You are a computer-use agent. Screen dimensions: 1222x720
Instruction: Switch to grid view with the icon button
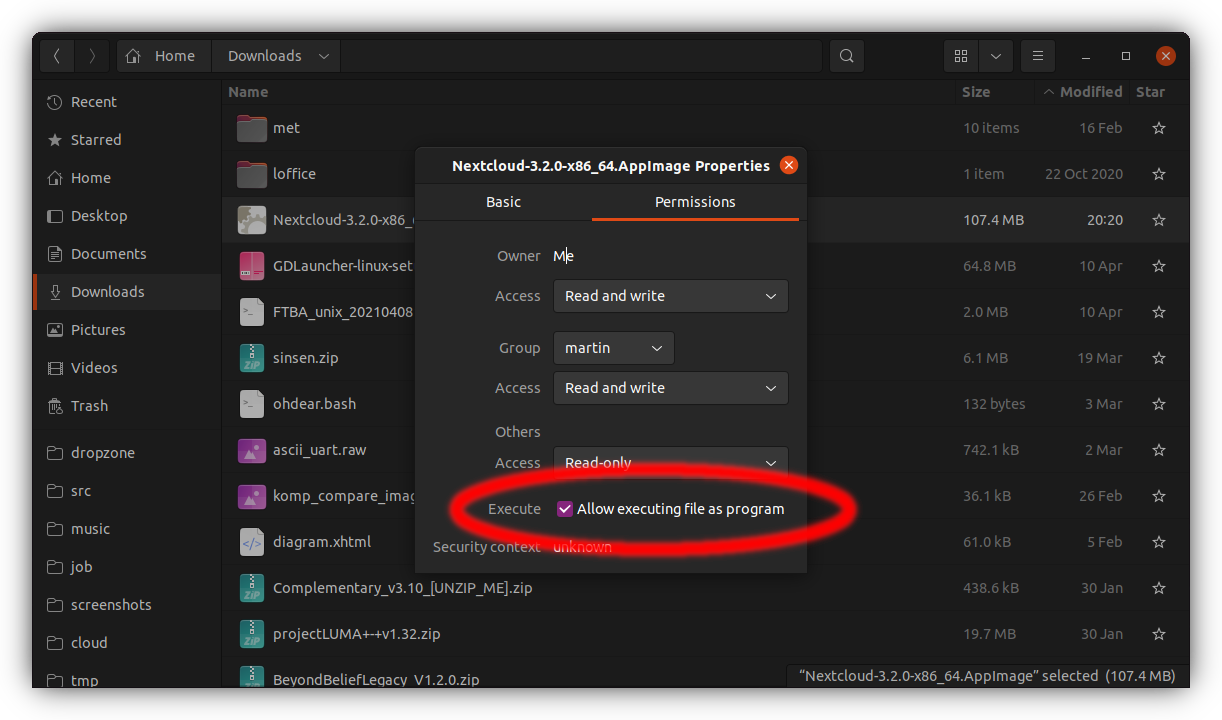[961, 56]
